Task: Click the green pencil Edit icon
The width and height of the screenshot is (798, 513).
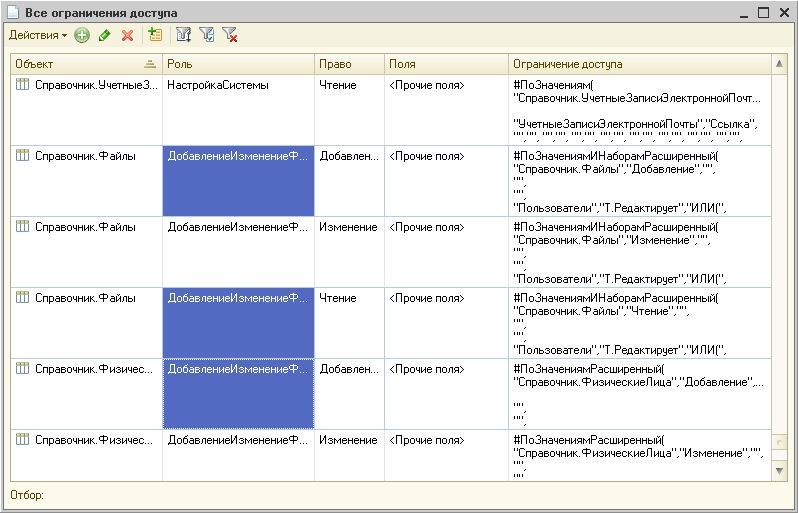Action: 105,35
